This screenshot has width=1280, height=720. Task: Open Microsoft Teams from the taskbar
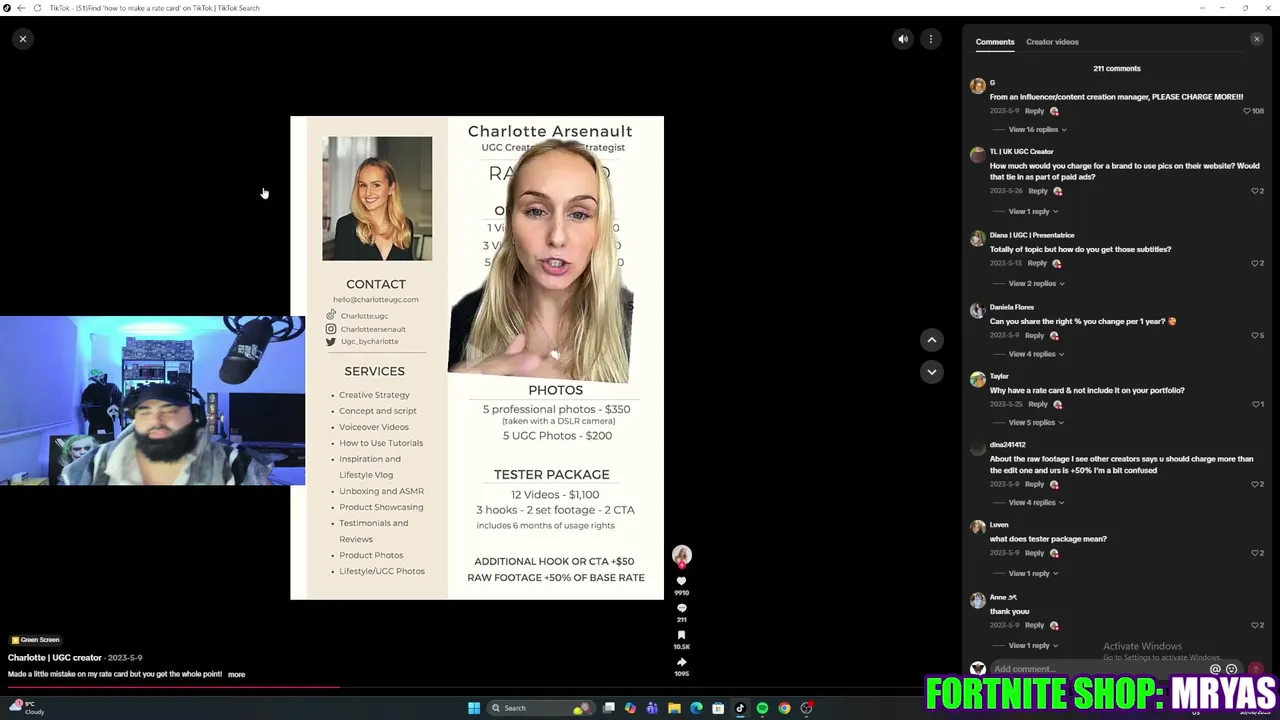pos(652,708)
